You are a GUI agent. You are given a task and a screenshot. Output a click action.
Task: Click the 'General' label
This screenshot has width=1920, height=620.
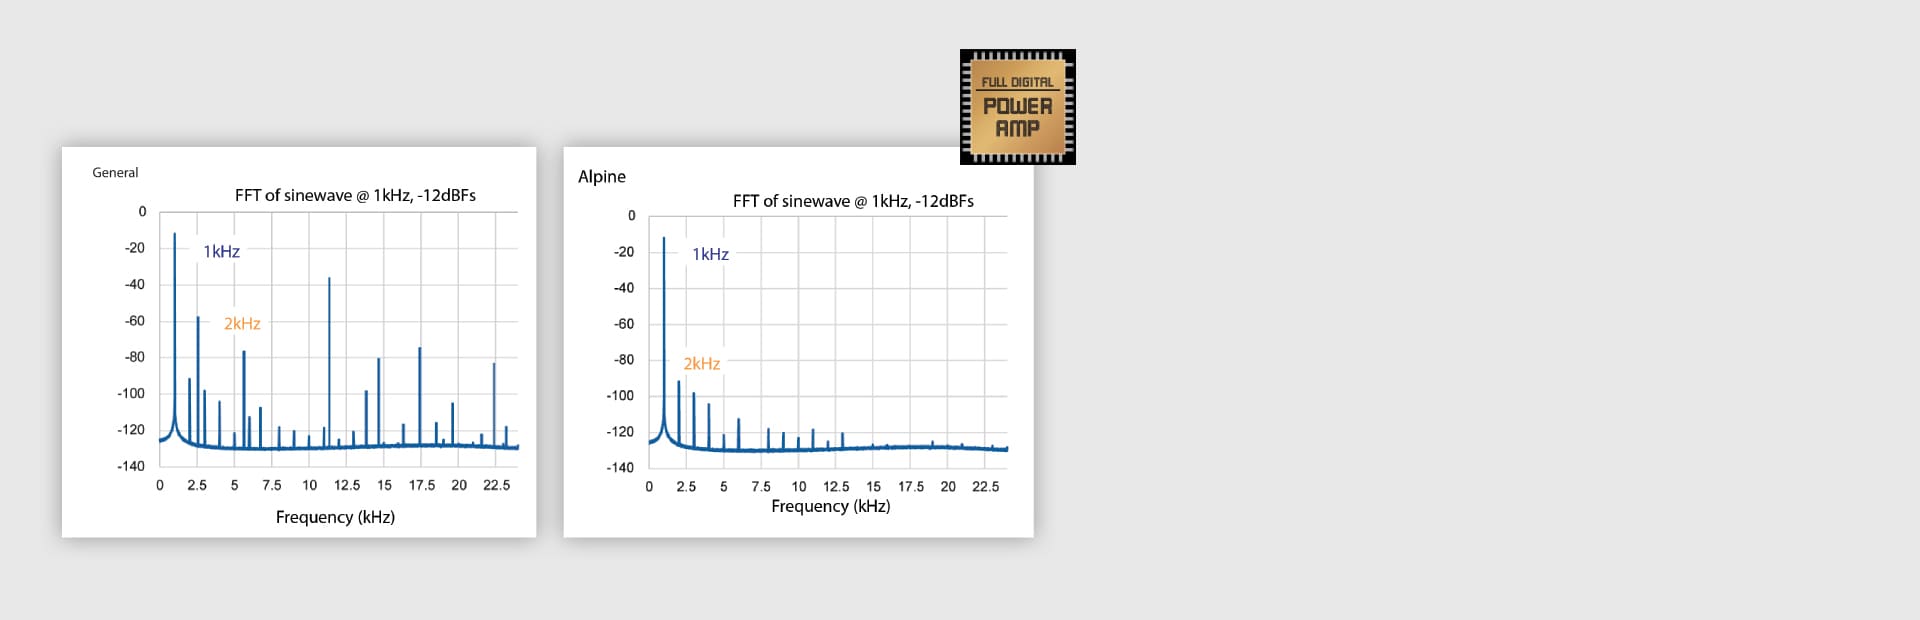tap(115, 172)
